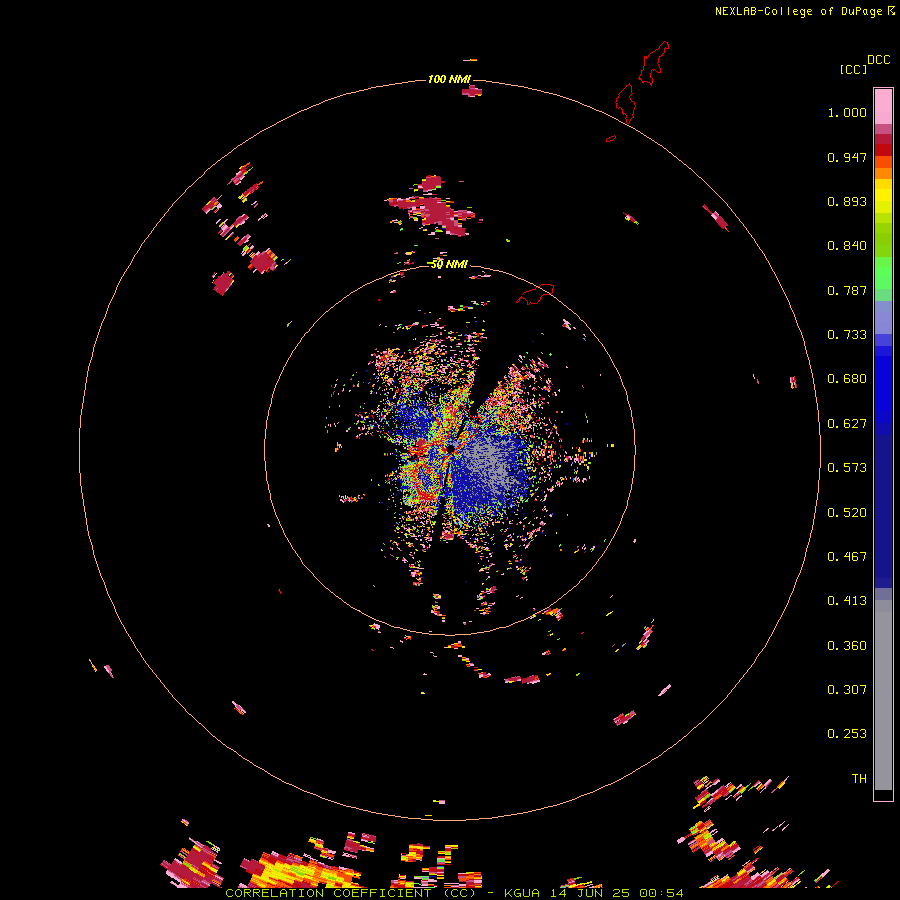900x900 pixels.
Task: Click the 0.573 color scale label
Action: pyautogui.click(x=847, y=468)
